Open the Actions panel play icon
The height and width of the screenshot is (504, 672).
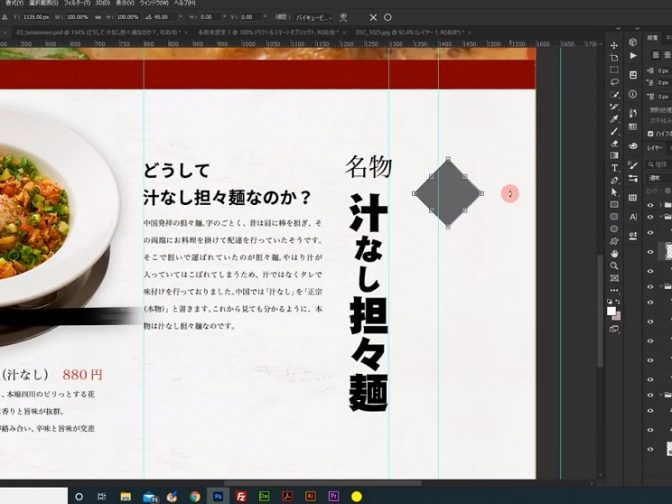pos(633,56)
